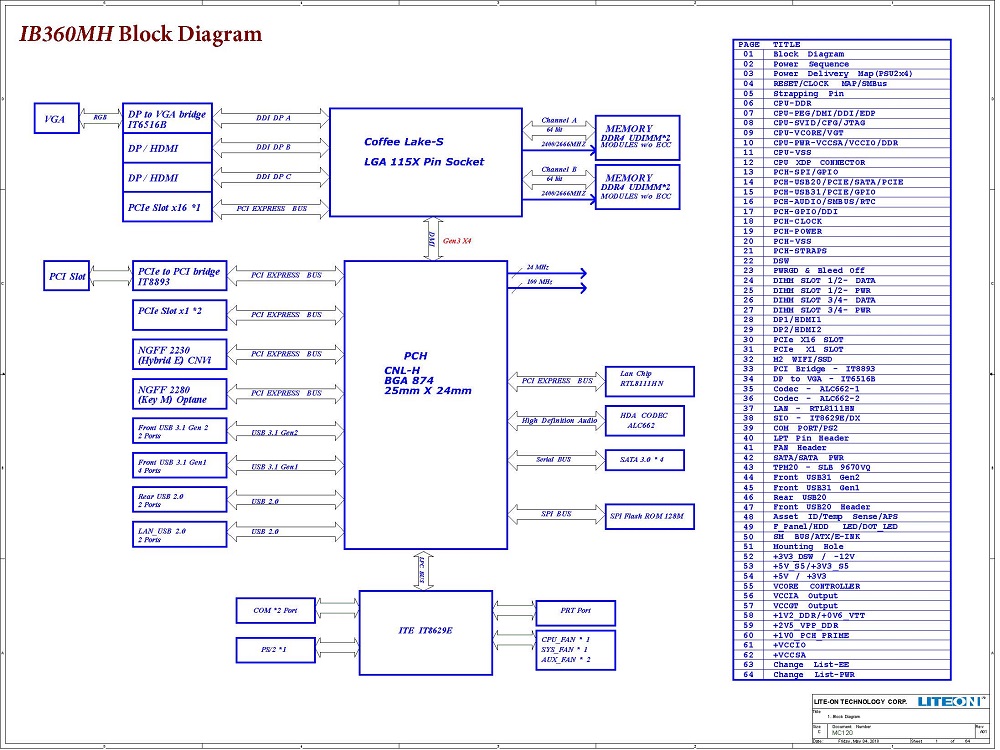Select the PCIe to PCI bridge IT8893 block
1000x750 pixels.
[x=180, y=276]
